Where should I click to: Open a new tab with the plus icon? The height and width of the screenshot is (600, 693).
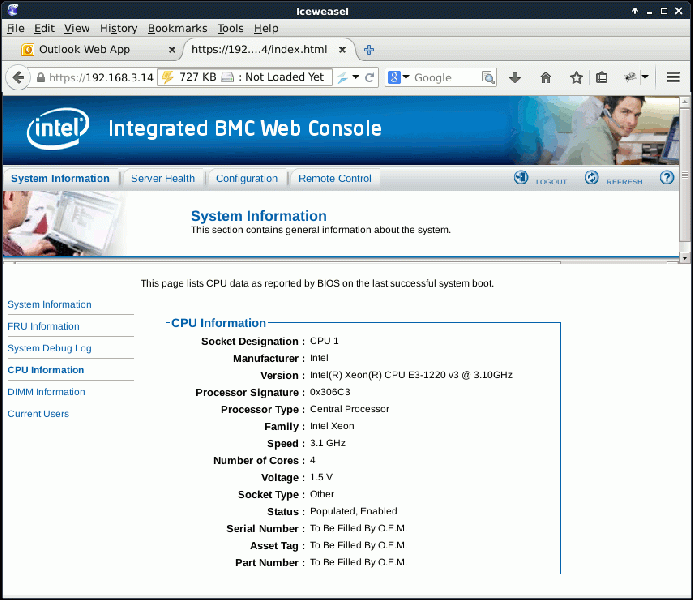pos(369,50)
